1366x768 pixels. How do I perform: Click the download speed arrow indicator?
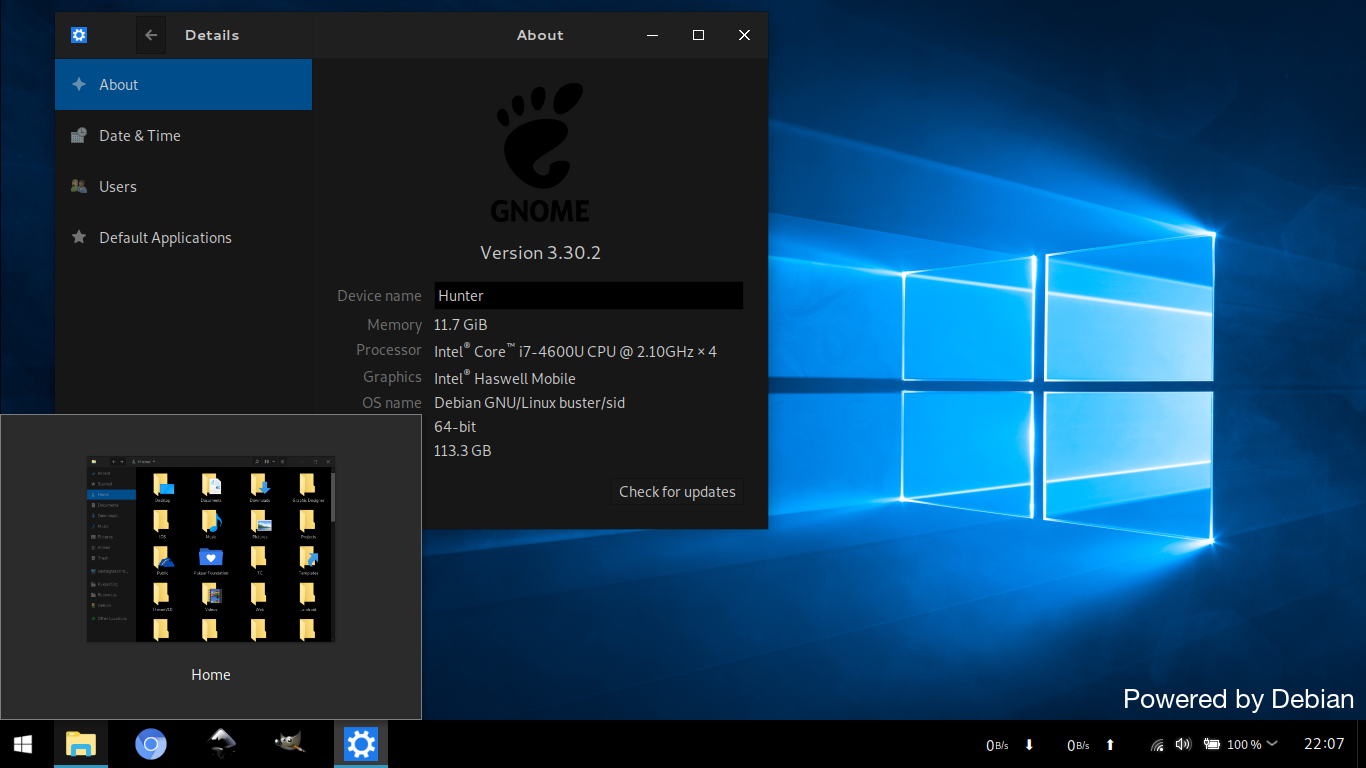click(1029, 745)
